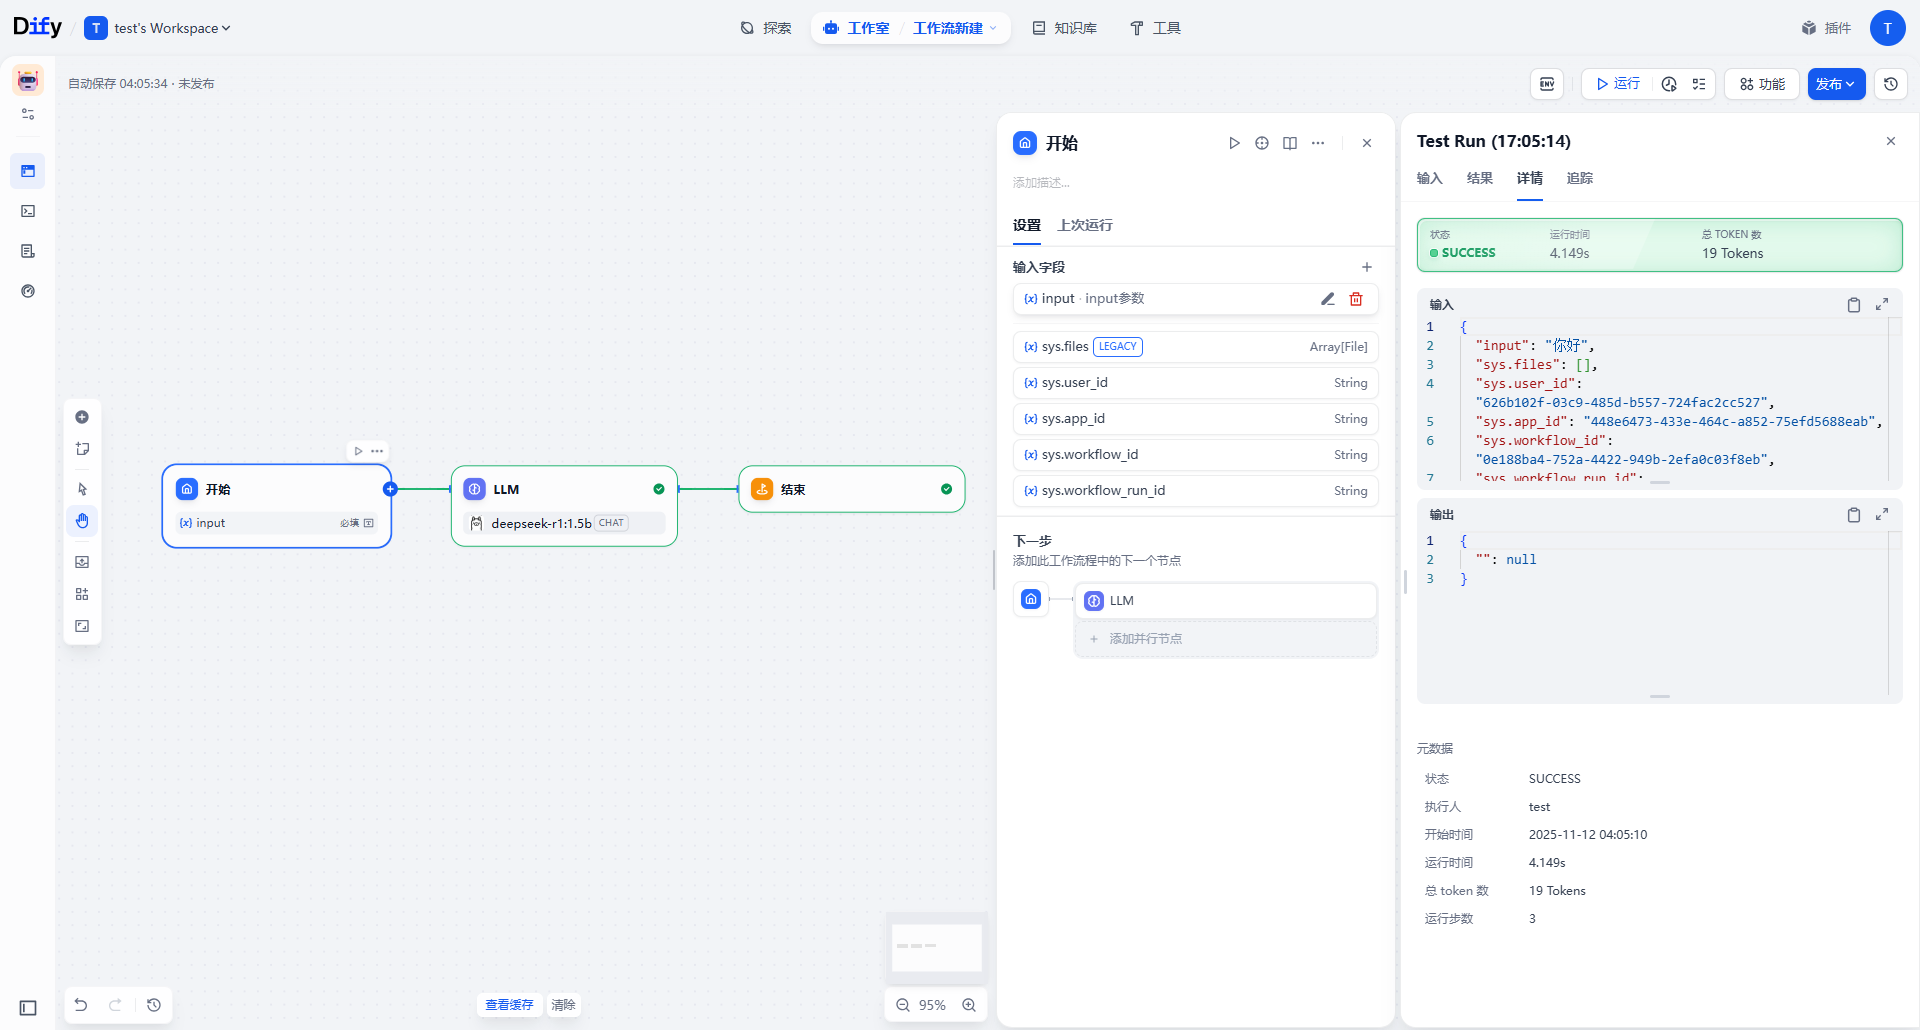Open 工具 tools page

(1156, 28)
